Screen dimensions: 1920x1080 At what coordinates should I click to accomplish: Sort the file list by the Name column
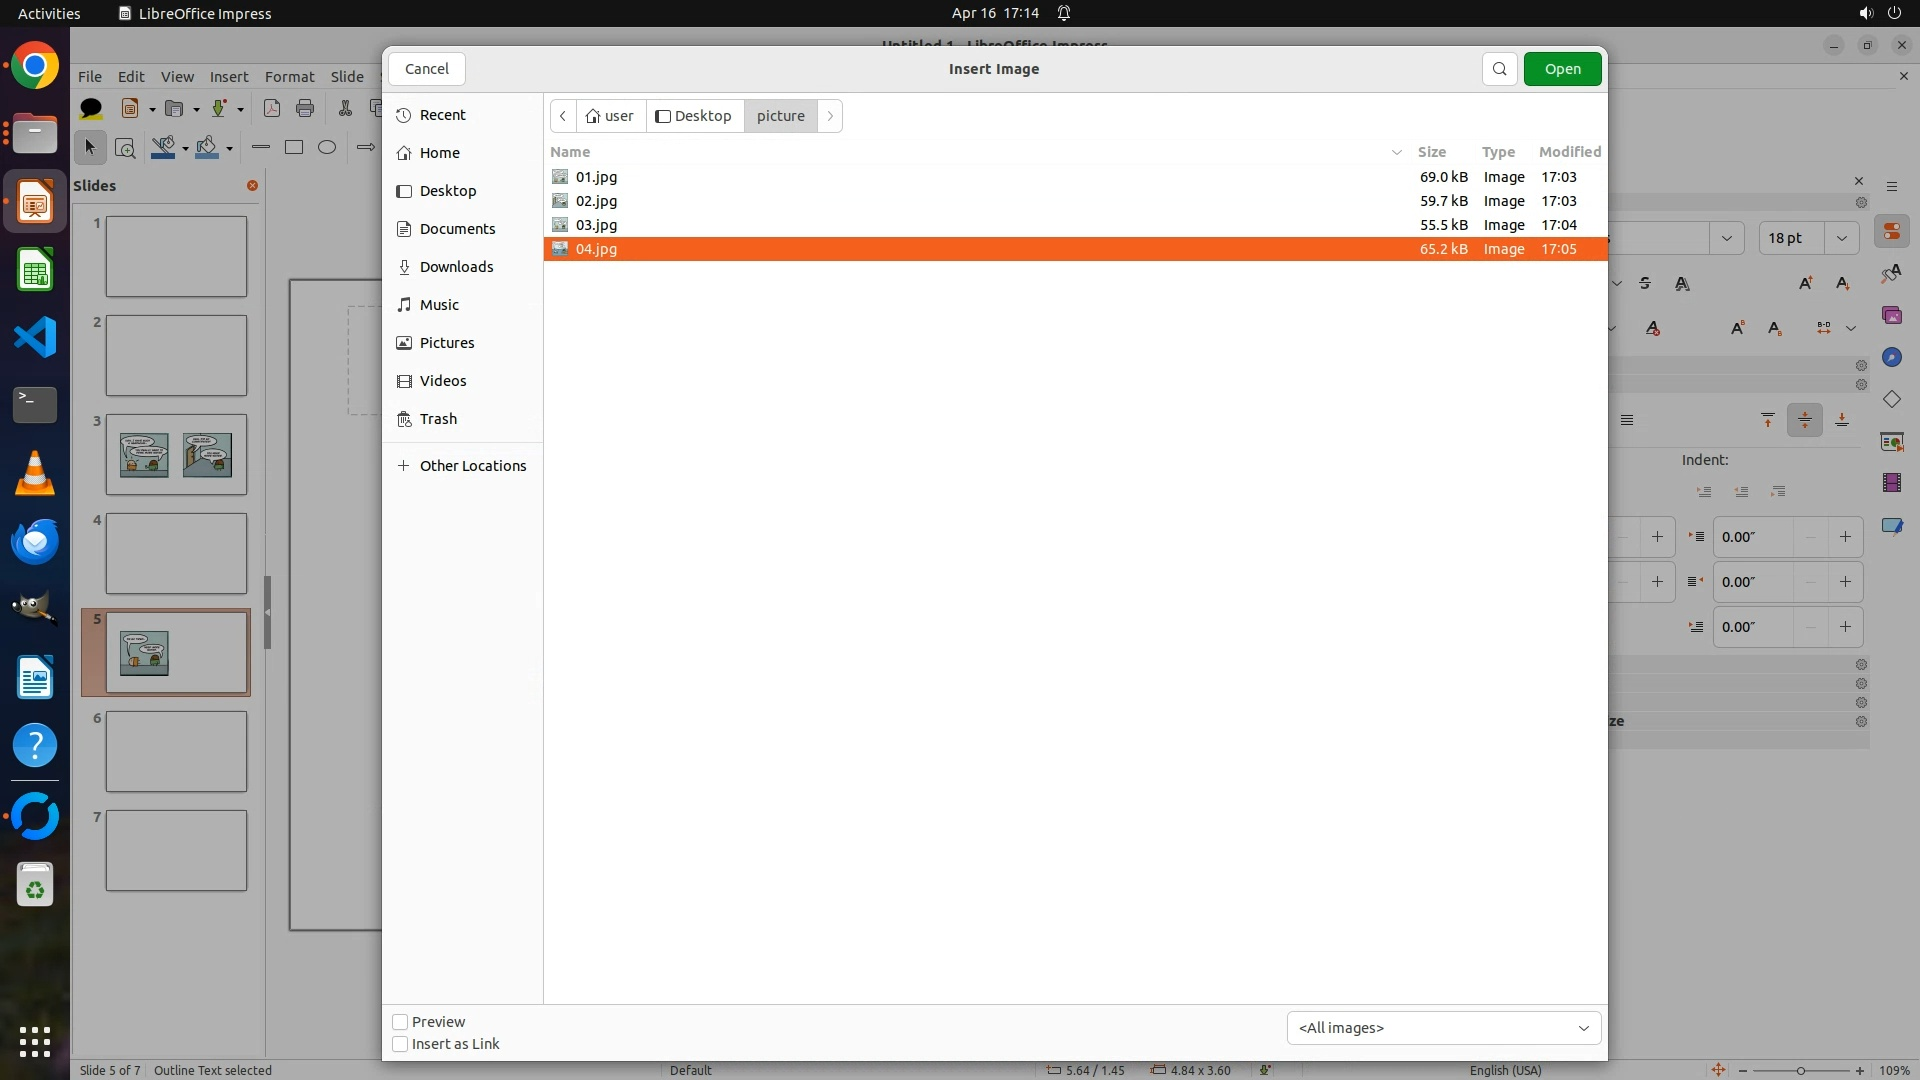[570, 152]
